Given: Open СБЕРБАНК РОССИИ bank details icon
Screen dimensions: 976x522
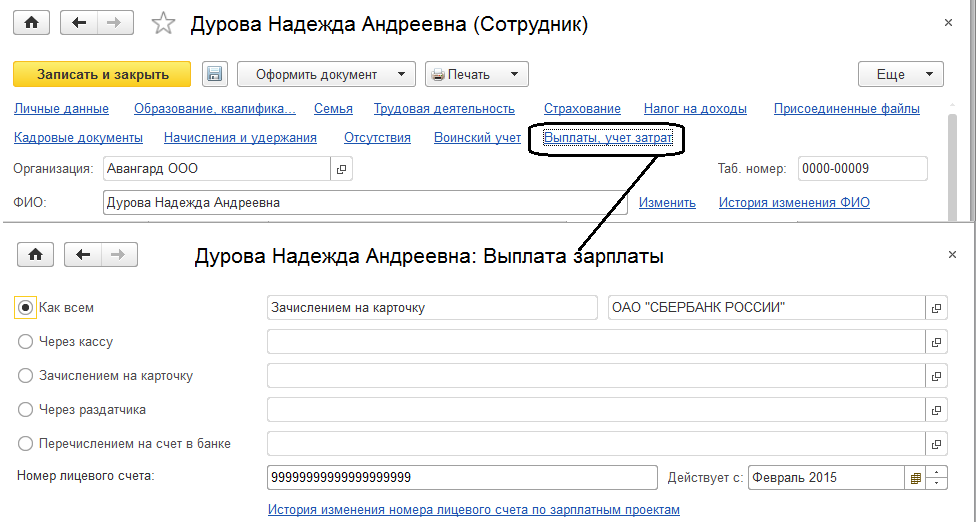Looking at the screenshot, I should click(x=936, y=308).
